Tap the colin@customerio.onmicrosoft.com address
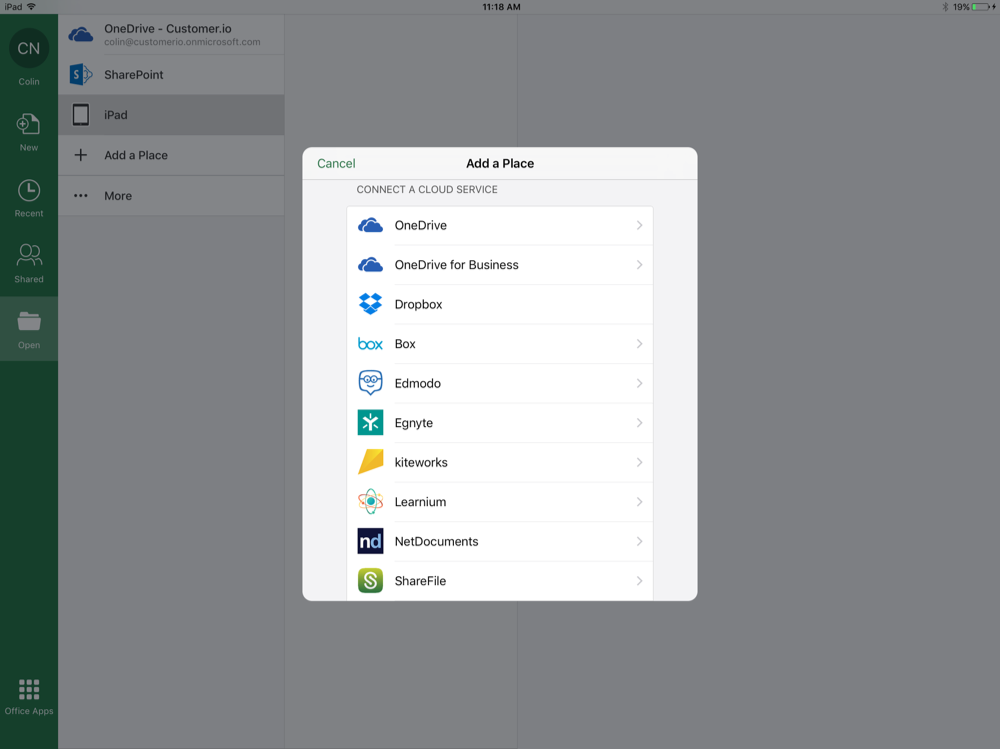The height and width of the screenshot is (749, 1000). tap(182, 42)
